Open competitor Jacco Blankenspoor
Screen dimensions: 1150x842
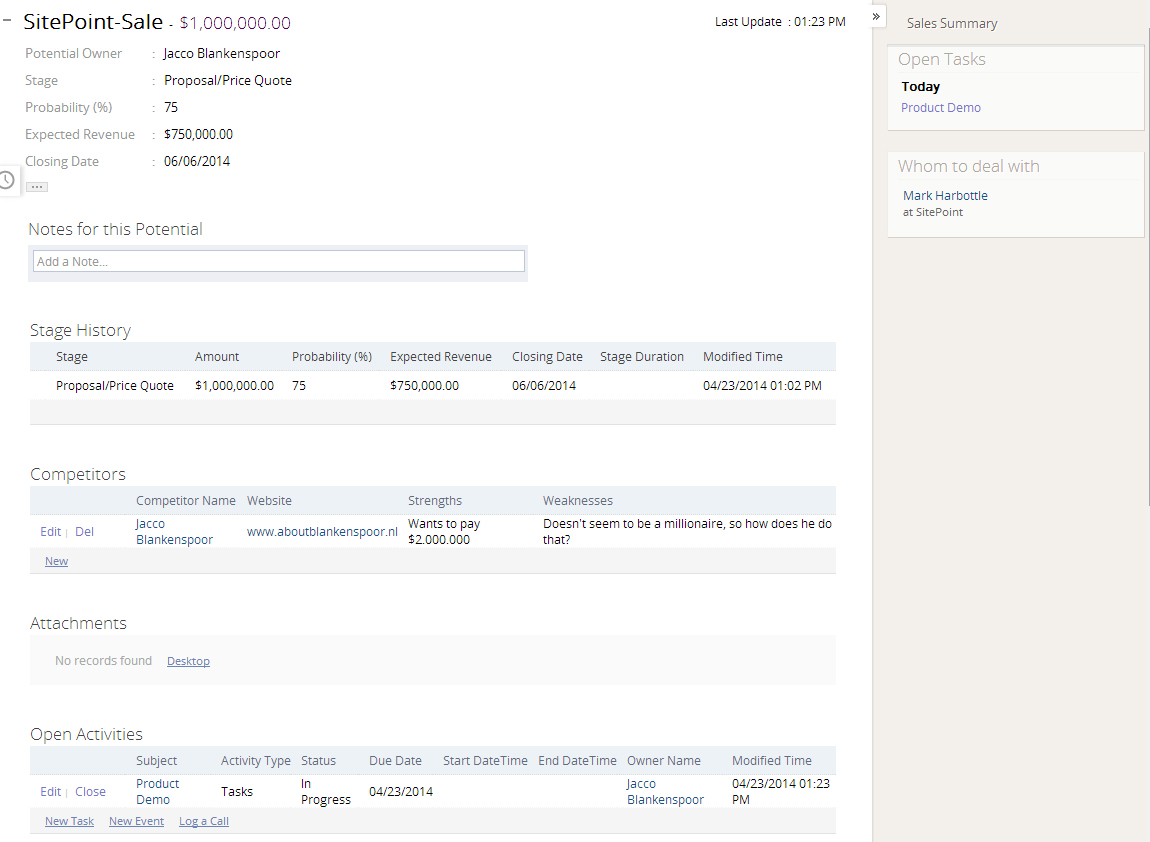pyautogui.click(x=174, y=532)
